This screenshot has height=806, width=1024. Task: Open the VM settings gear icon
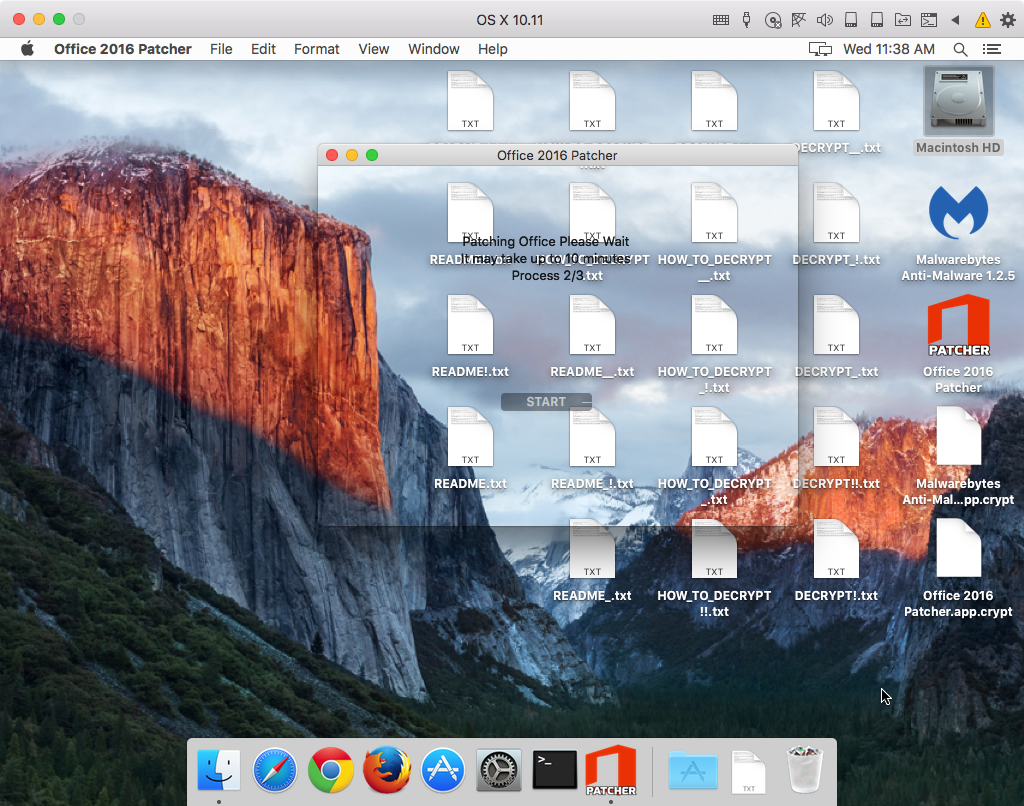[1008, 20]
